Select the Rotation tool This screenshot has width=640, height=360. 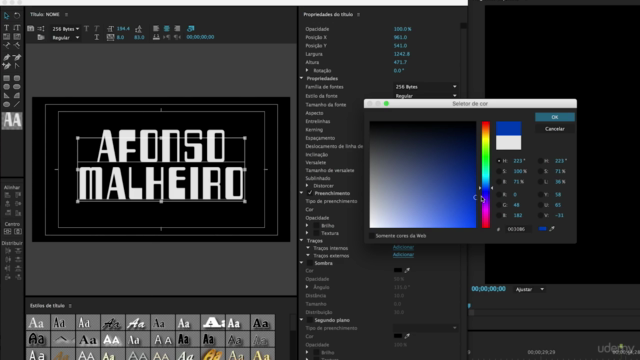[17, 16]
